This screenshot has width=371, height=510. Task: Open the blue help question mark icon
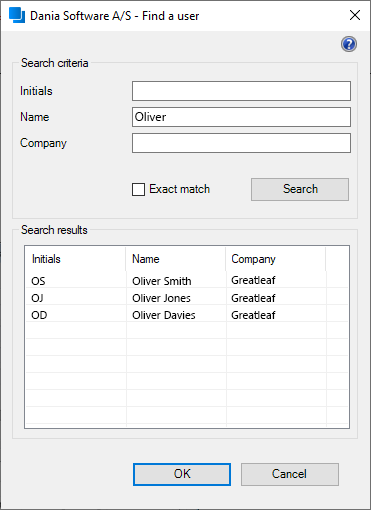349,44
